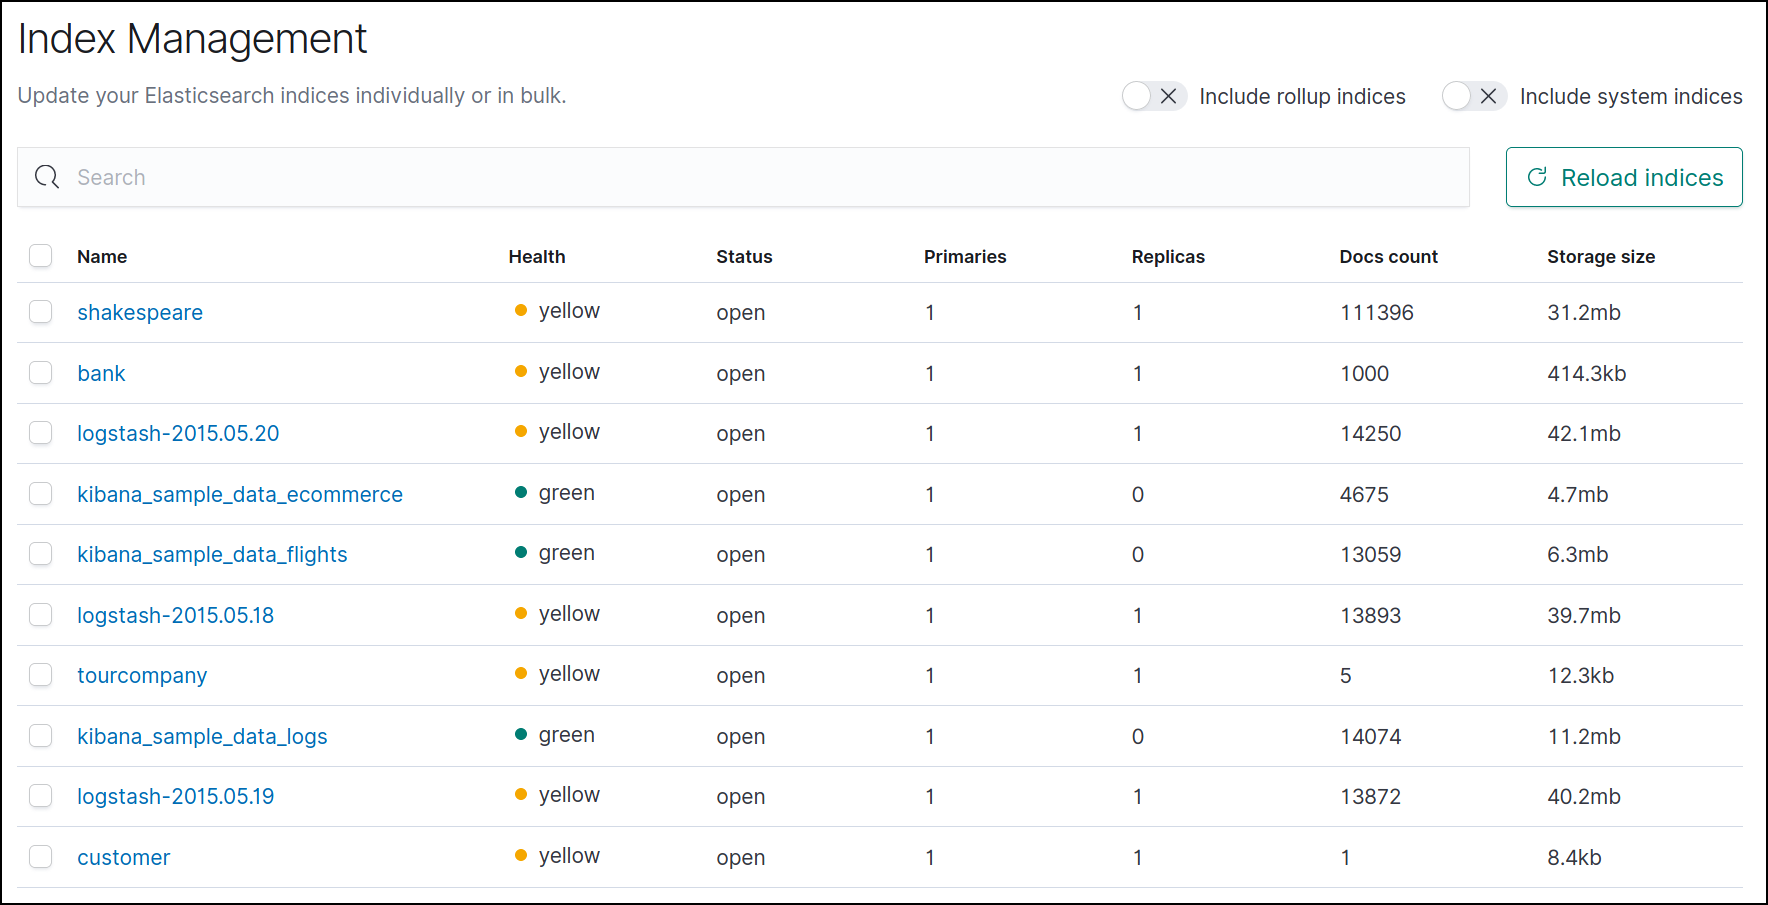Click the Reload indices button
Screen dimensions: 1768x905
tap(1624, 177)
